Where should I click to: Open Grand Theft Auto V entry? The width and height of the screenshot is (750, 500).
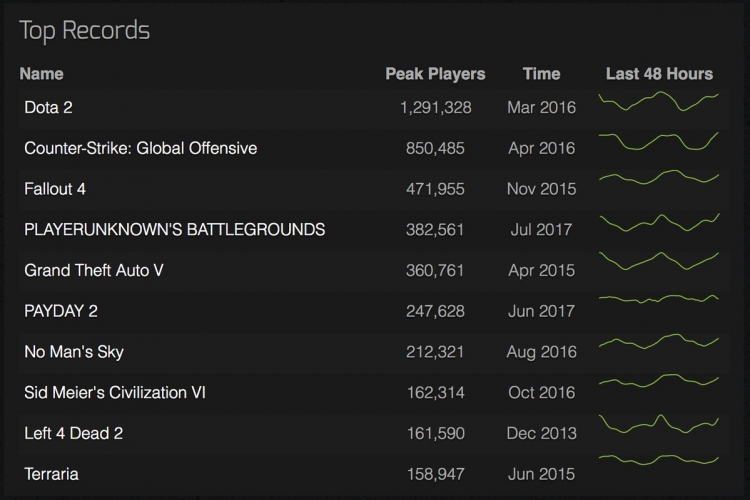[x=94, y=270]
